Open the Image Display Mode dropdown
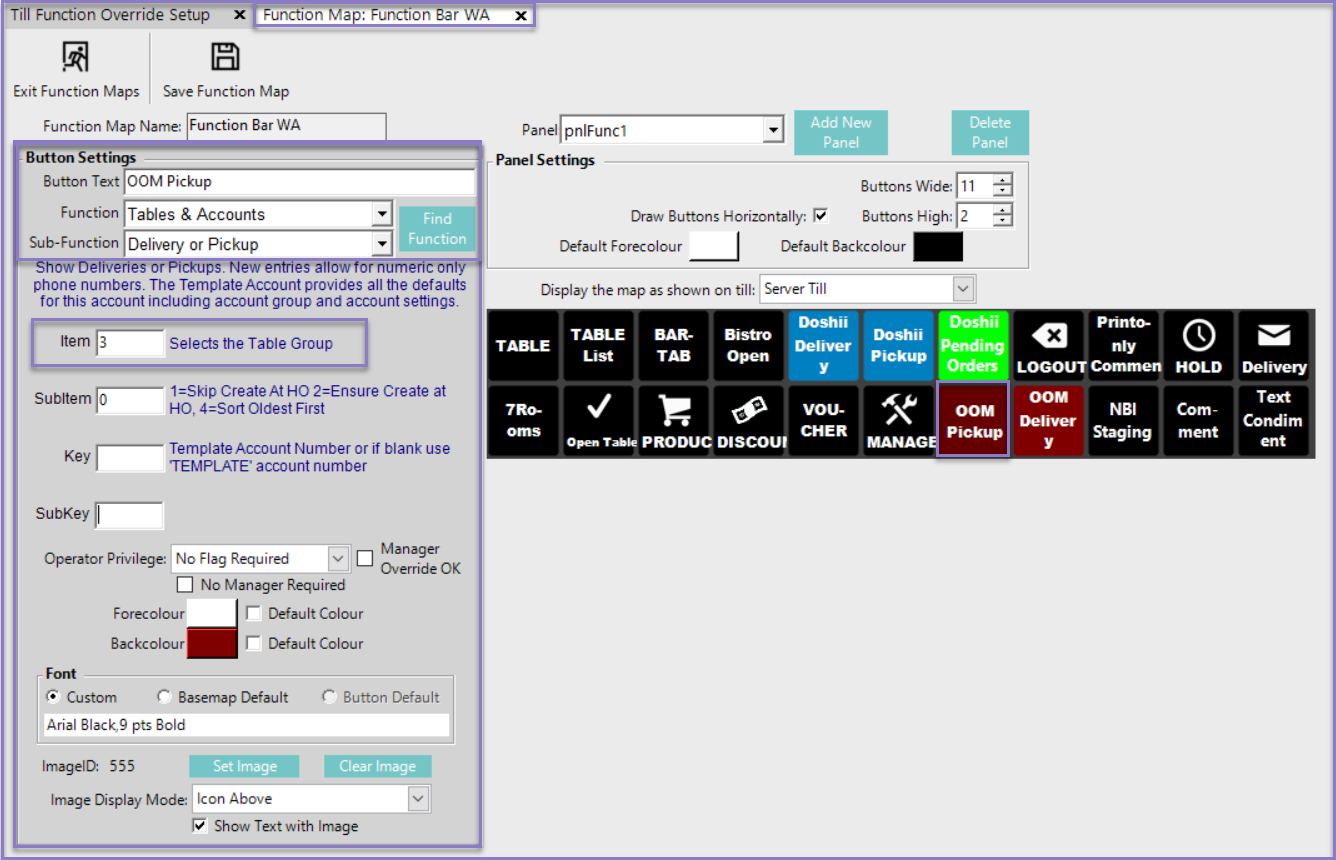 pyautogui.click(x=418, y=799)
